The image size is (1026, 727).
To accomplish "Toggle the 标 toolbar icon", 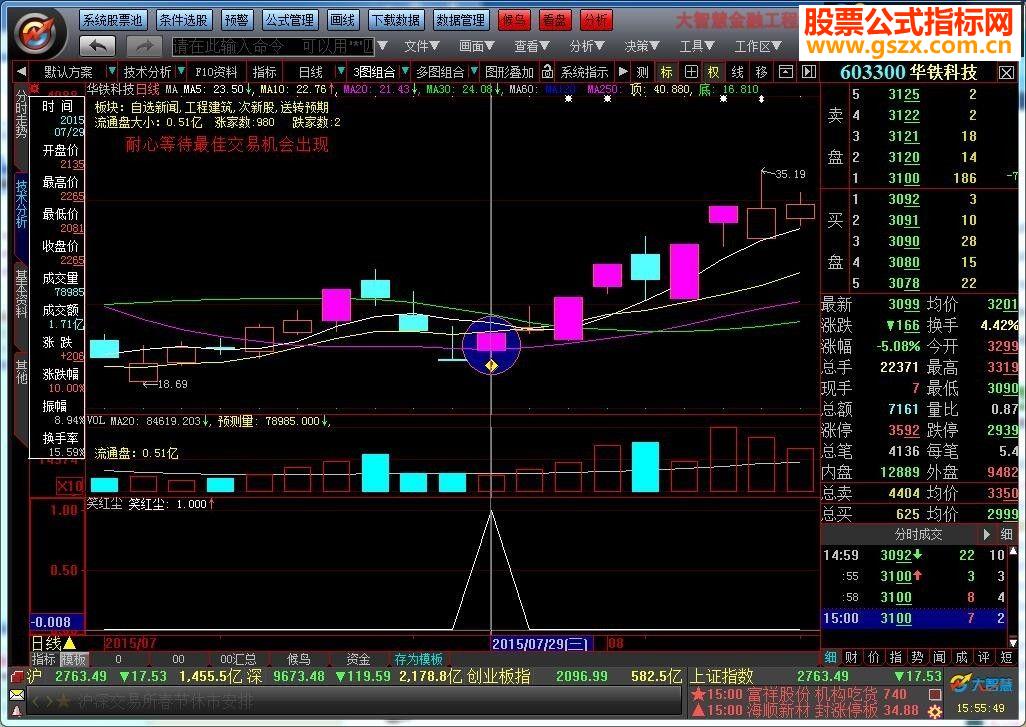I will point(666,71).
